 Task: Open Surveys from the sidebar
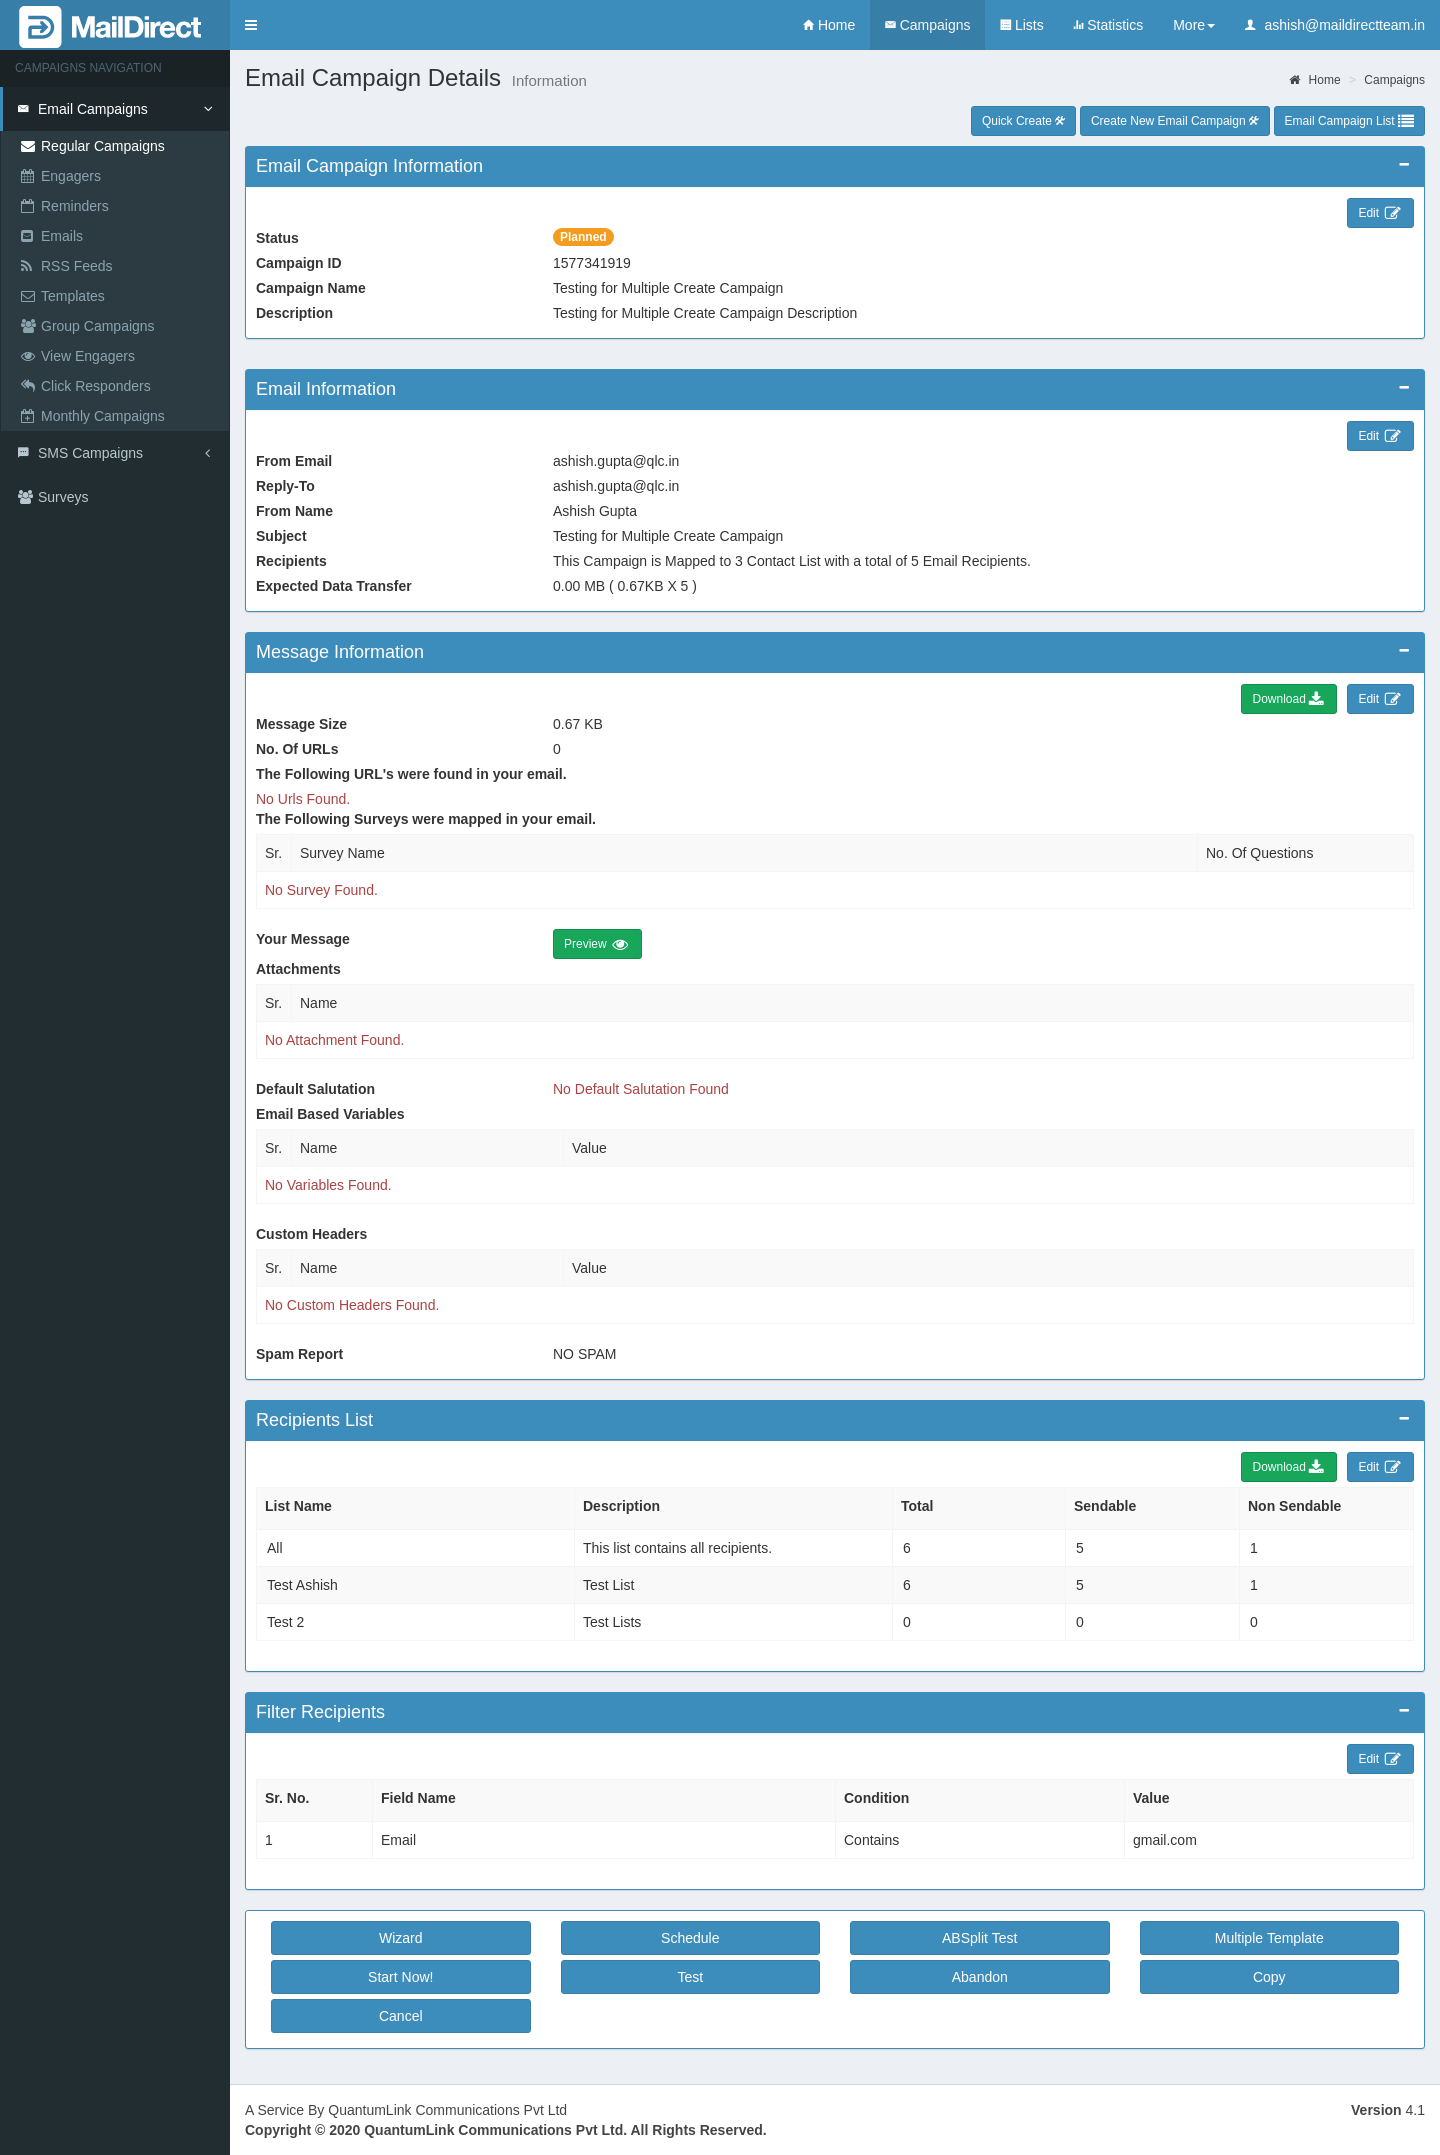63,497
